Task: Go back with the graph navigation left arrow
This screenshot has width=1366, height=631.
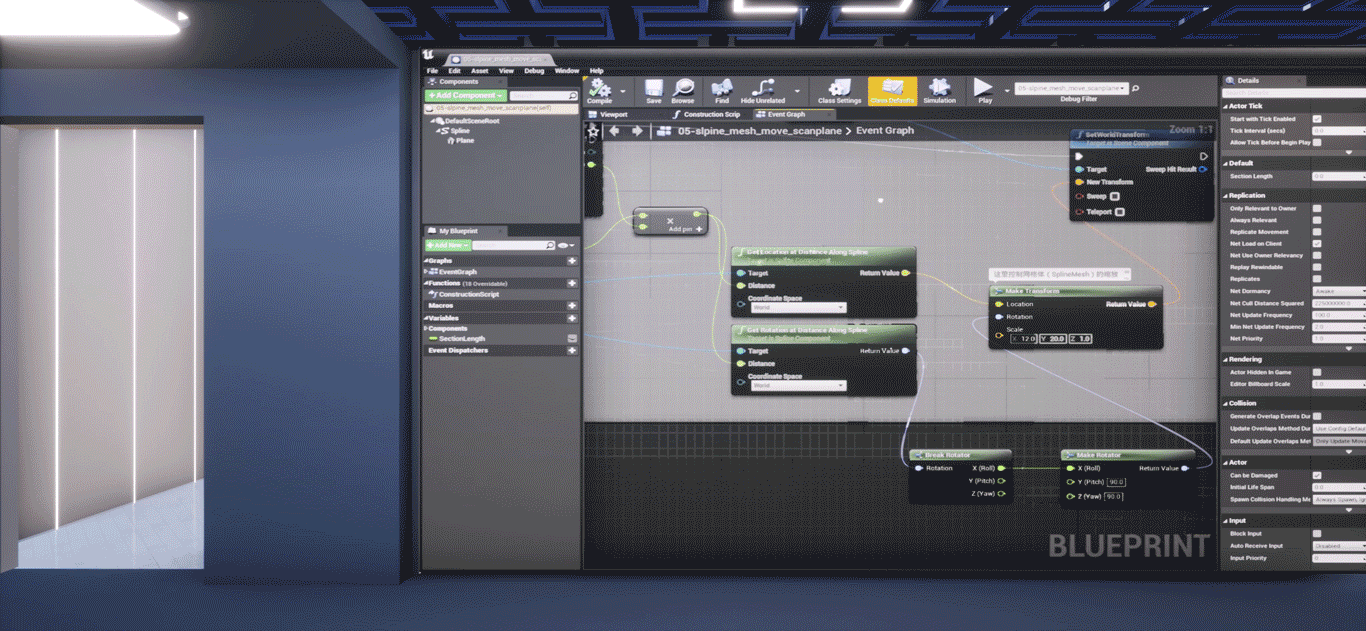Action: [615, 131]
